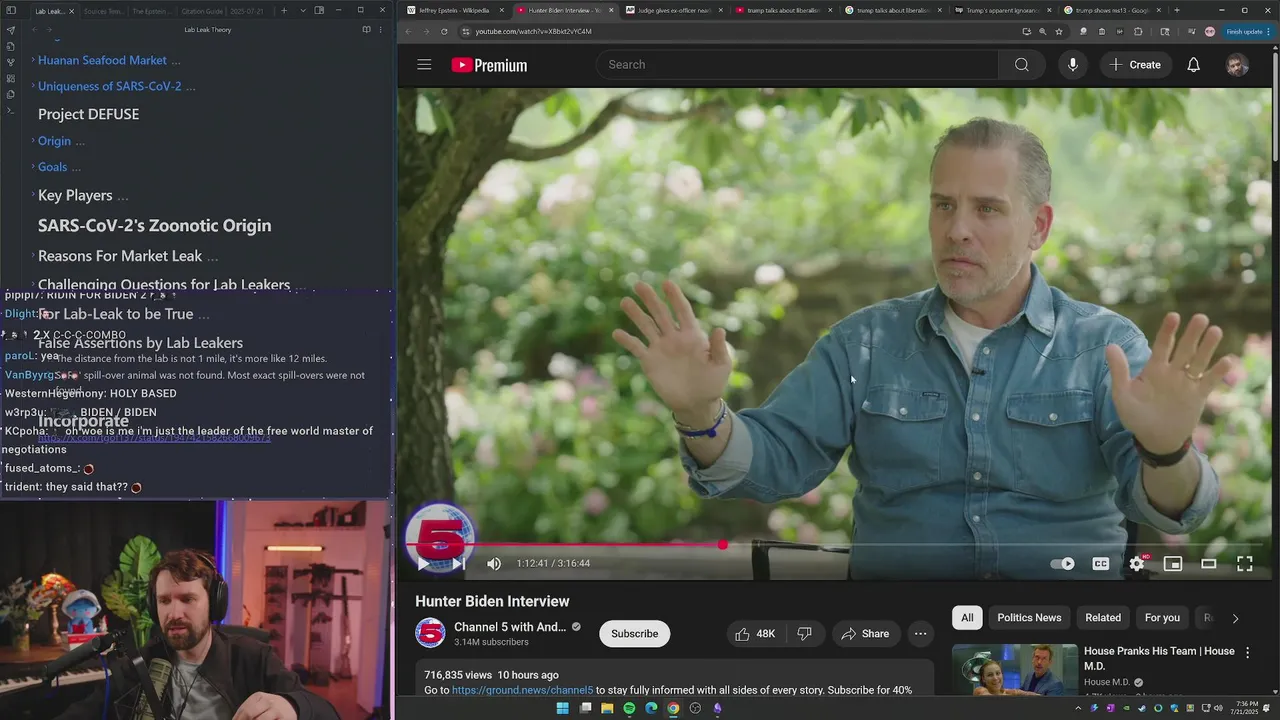Select the For you chip
The image size is (1280, 720).
[x=1162, y=618]
